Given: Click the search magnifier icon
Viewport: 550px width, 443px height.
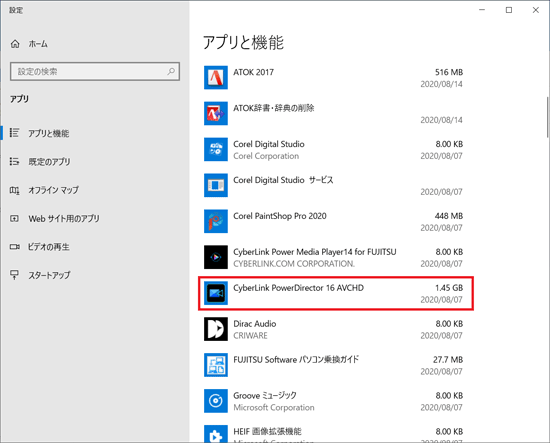Looking at the screenshot, I should (x=171, y=72).
